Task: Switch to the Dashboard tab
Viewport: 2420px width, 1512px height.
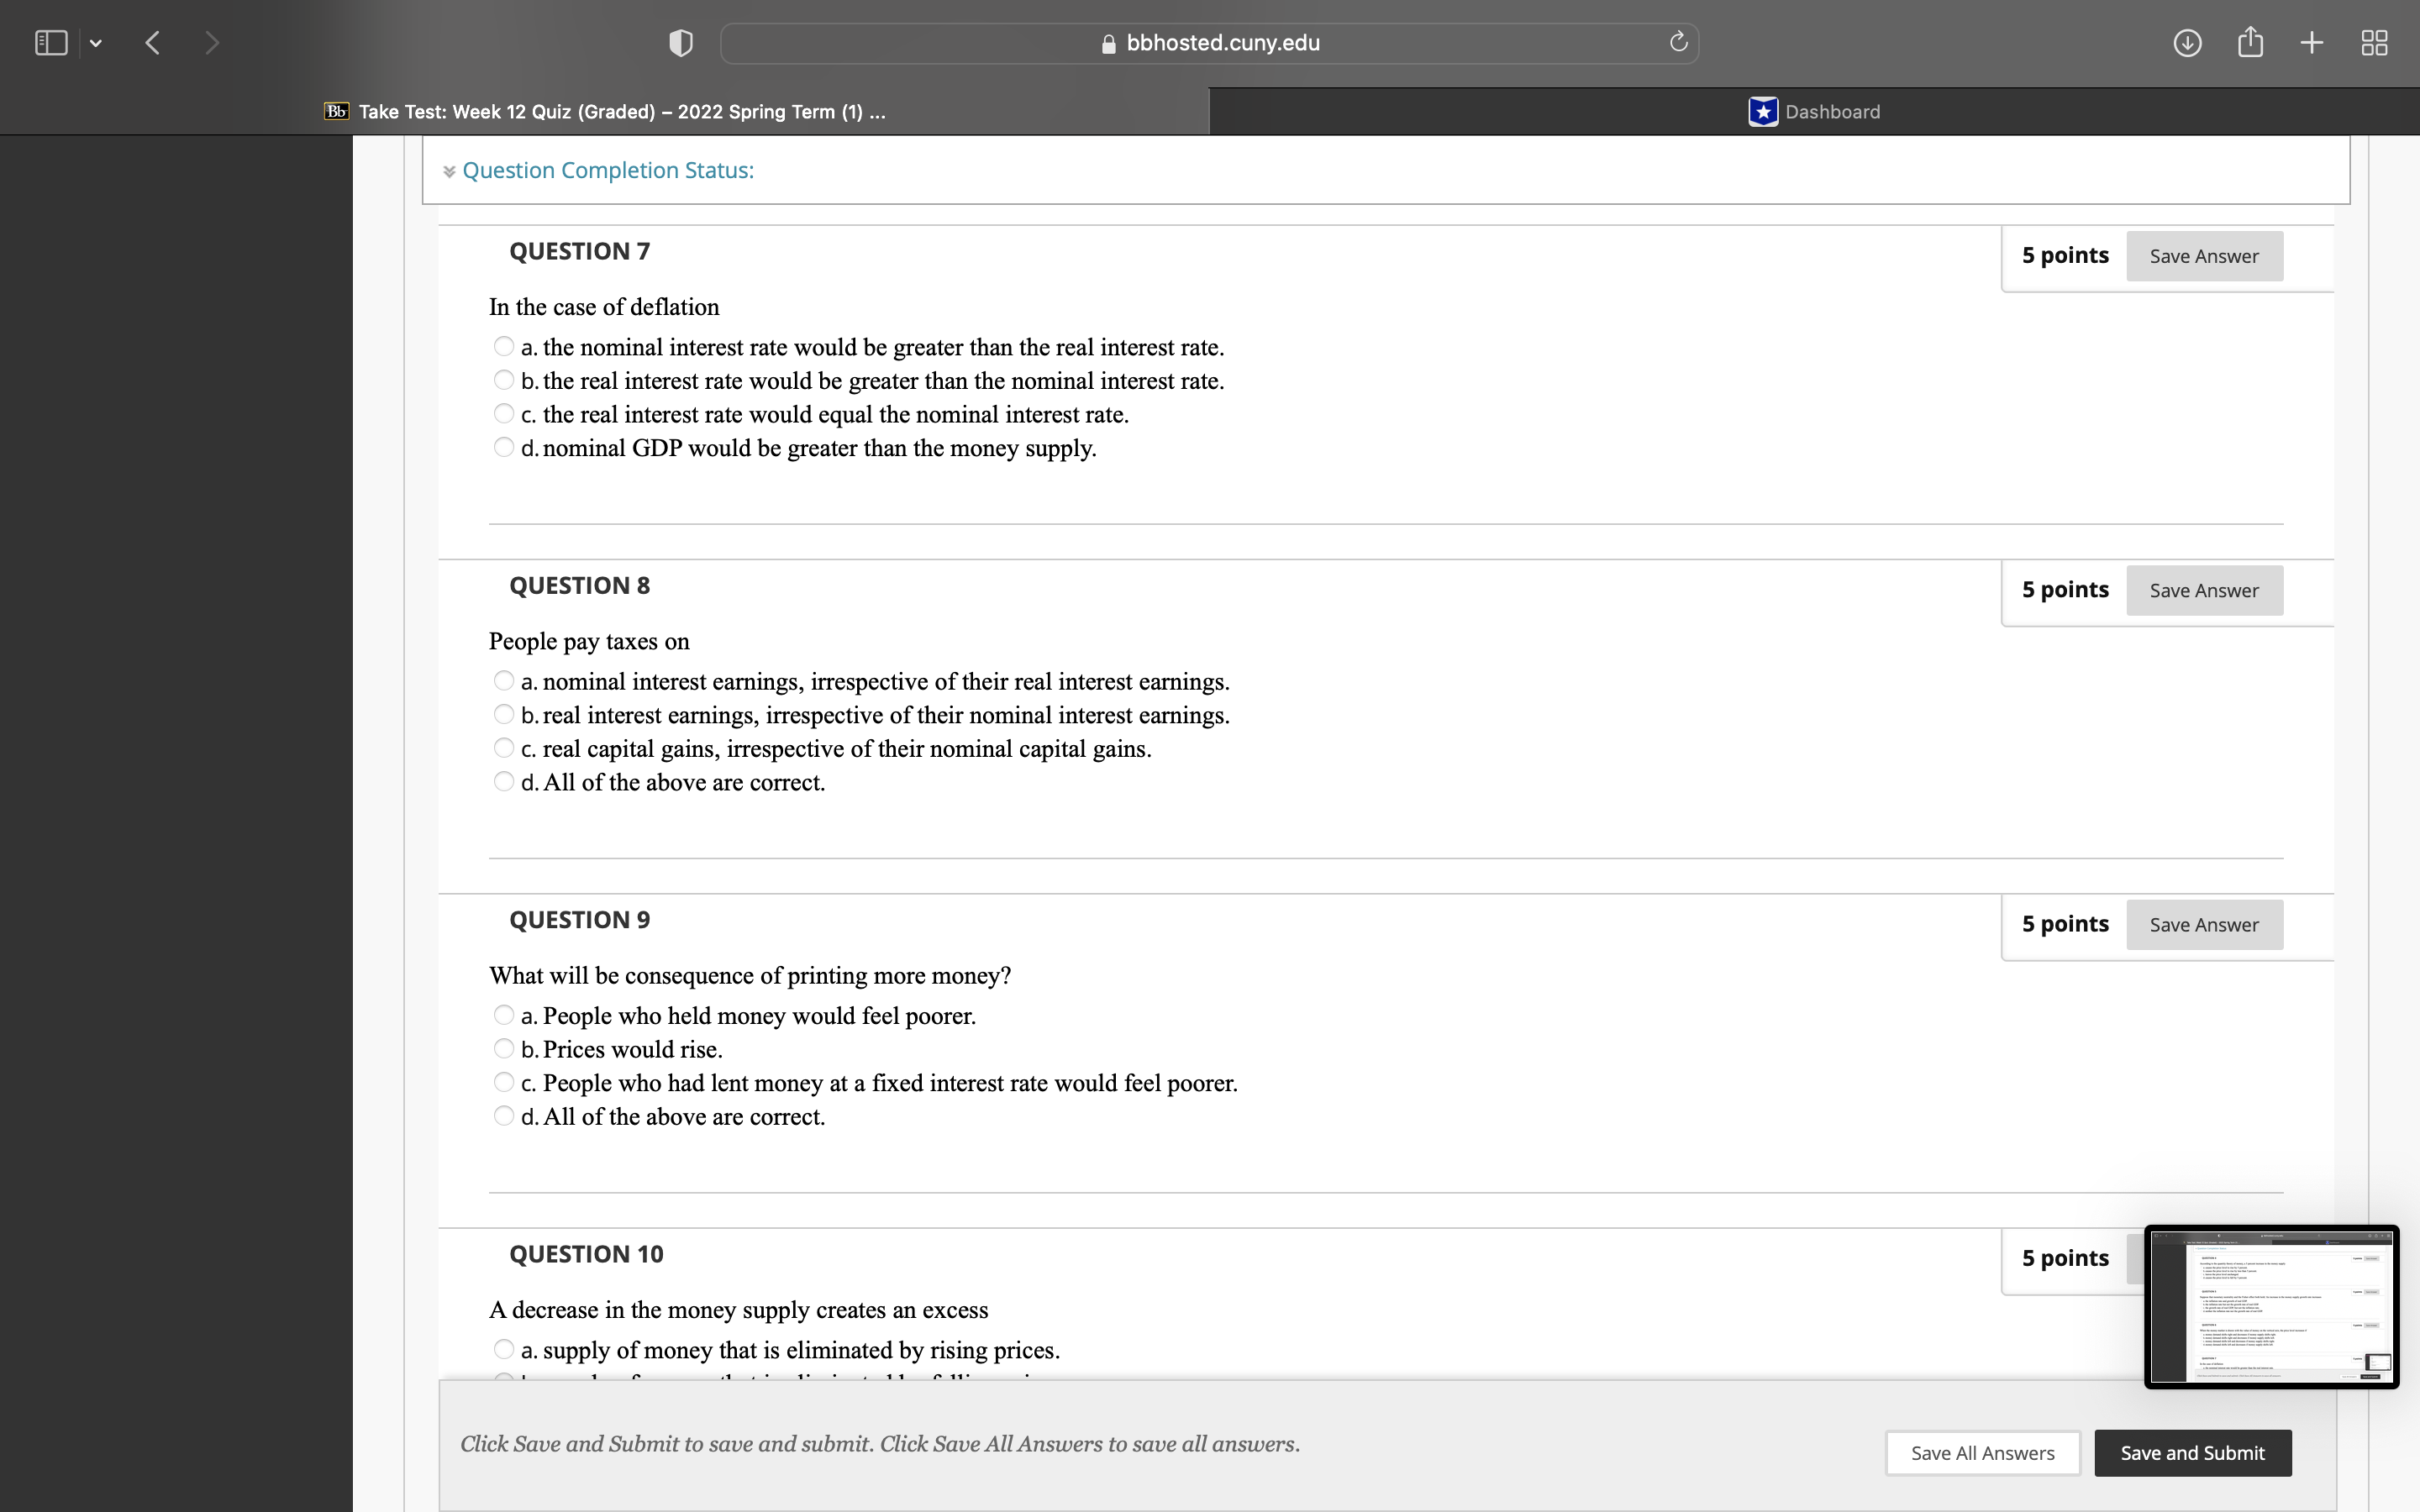Action: [x=1814, y=112]
